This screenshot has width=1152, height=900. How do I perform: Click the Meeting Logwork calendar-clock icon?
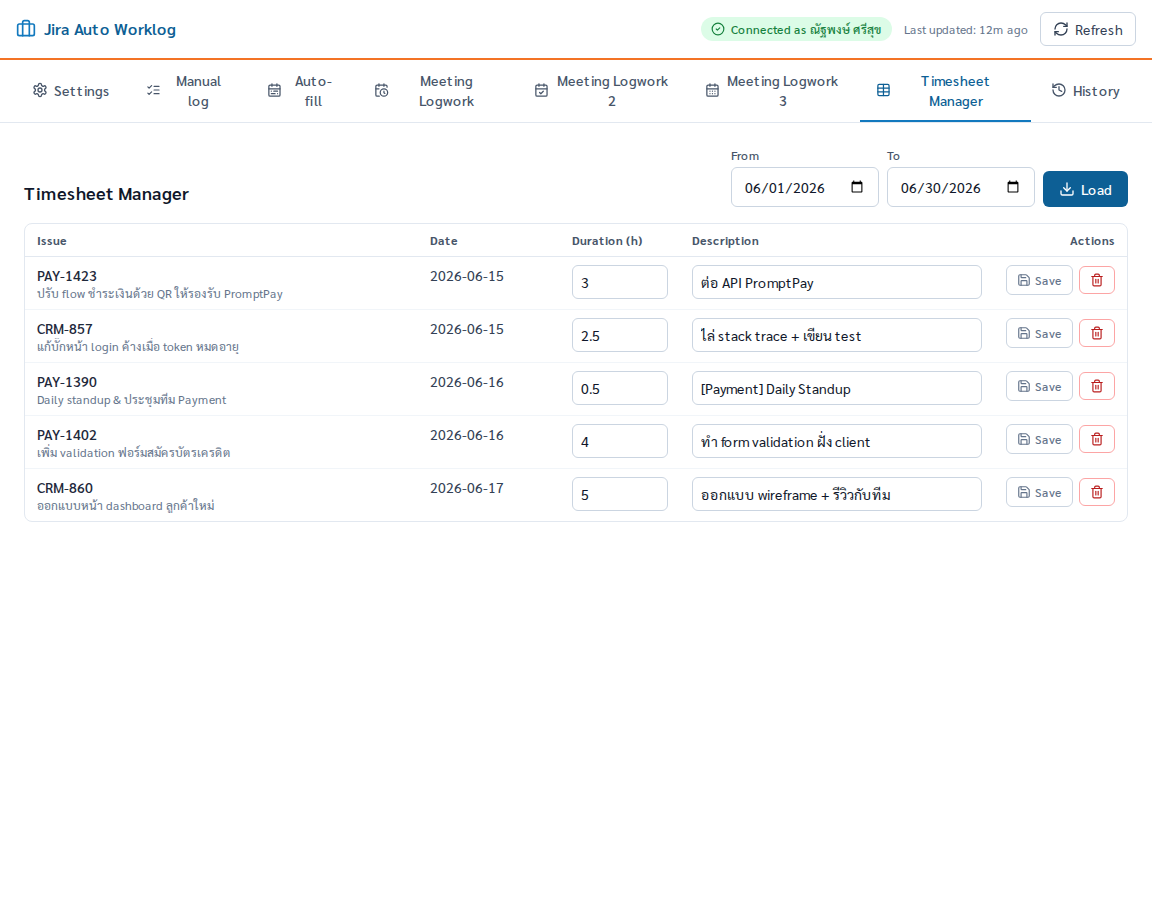pos(381,90)
